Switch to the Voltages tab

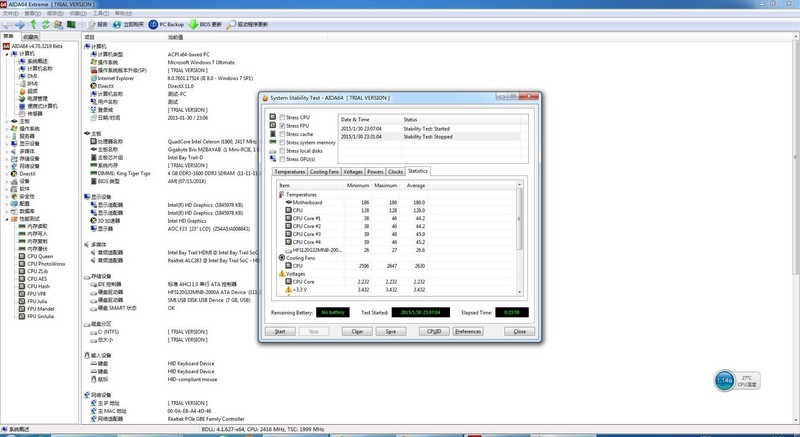(353, 172)
